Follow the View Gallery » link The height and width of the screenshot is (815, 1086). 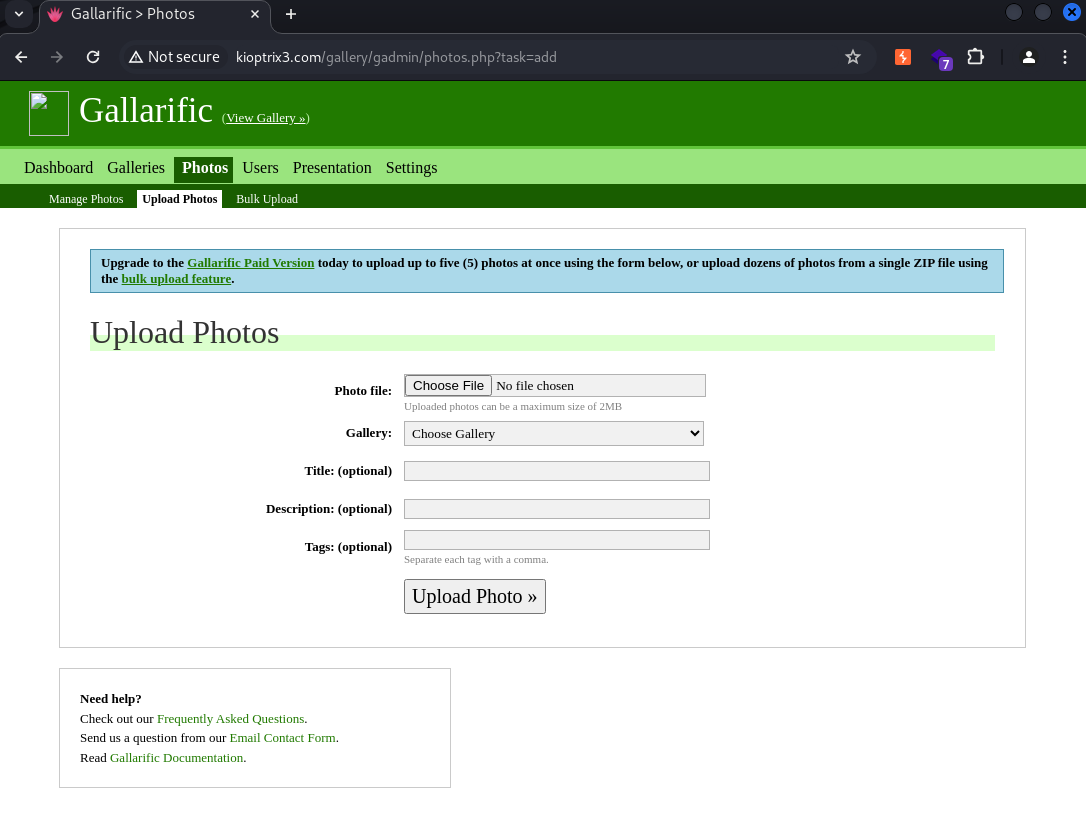(266, 118)
